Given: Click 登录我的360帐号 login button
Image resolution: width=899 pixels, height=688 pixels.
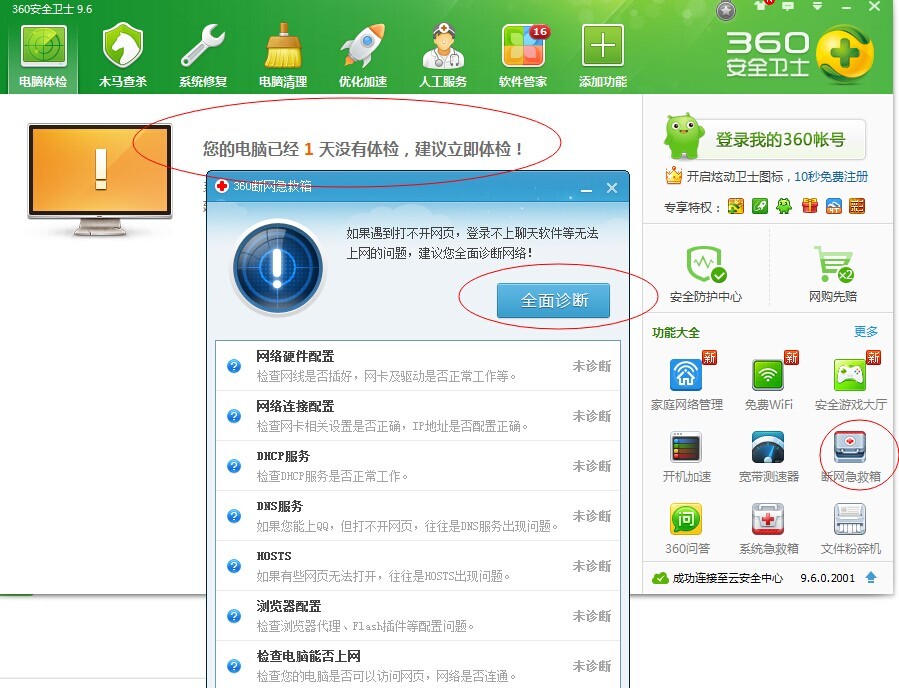Looking at the screenshot, I should click(x=780, y=139).
